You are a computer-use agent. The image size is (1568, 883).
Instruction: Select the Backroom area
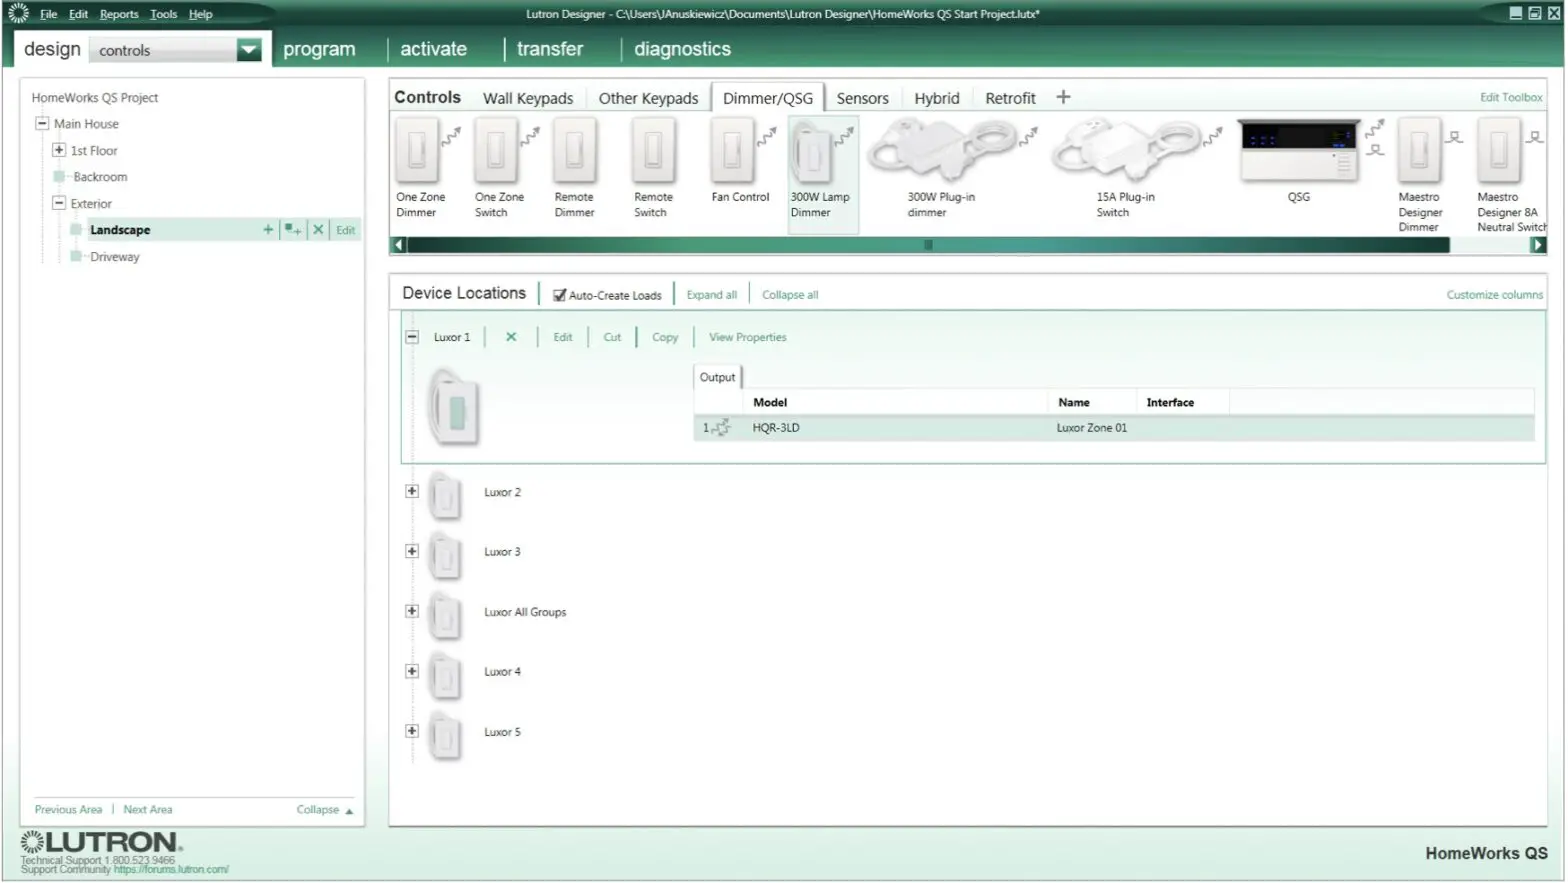pos(100,177)
